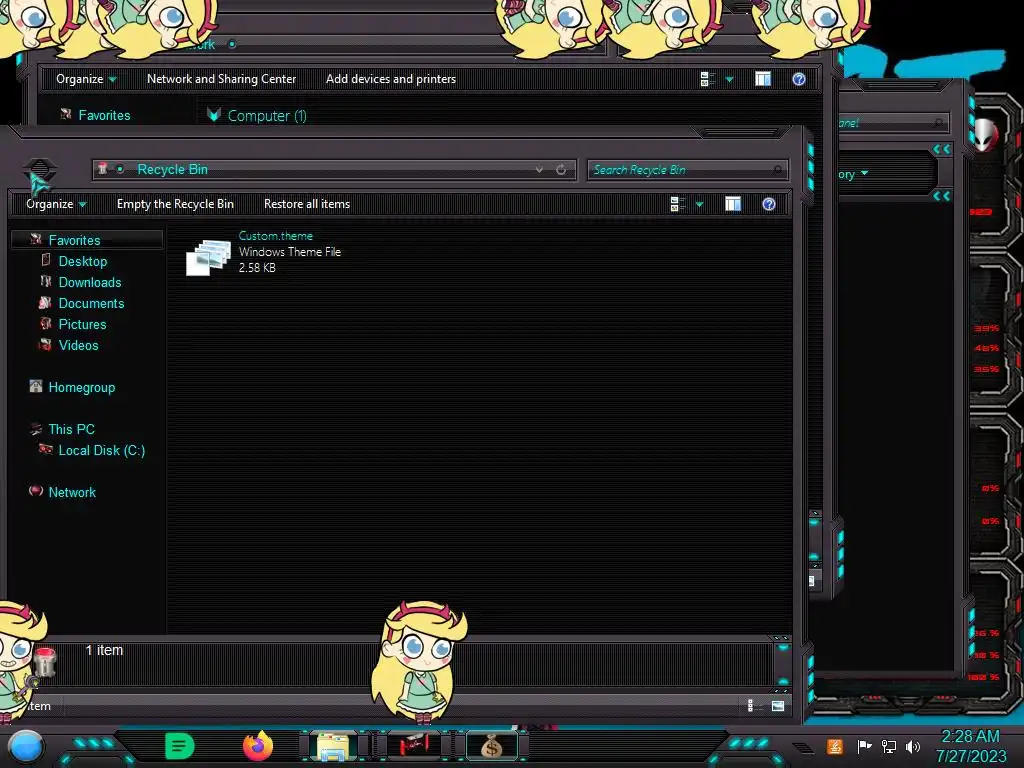Select This PC in the navigation pane
The width and height of the screenshot is (1024, 768).
click(72, 429)
